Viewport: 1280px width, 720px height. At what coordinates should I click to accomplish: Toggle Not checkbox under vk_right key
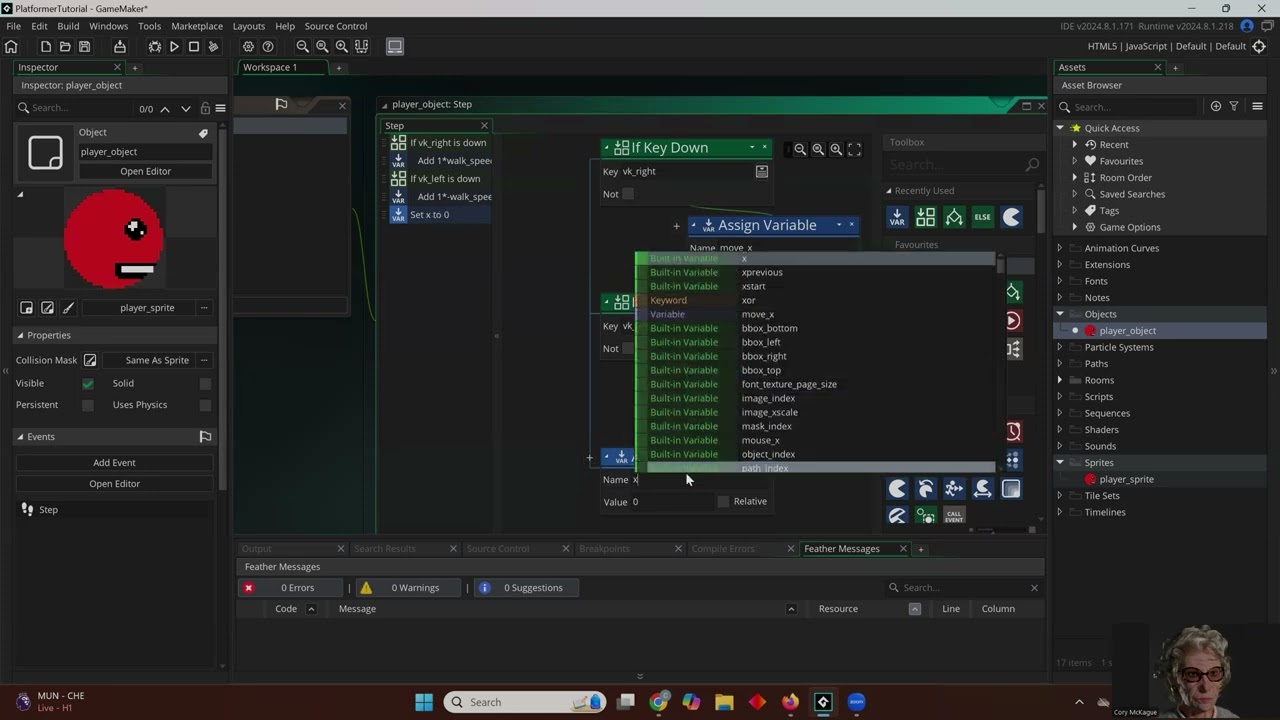coord(628,194)
